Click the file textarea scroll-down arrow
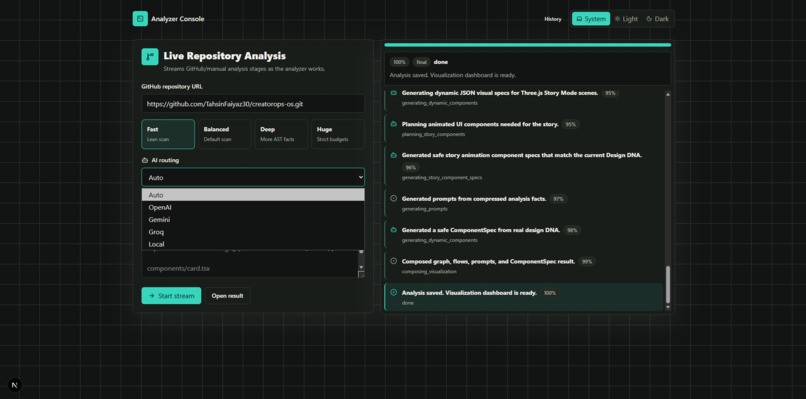 pos(361,267)
